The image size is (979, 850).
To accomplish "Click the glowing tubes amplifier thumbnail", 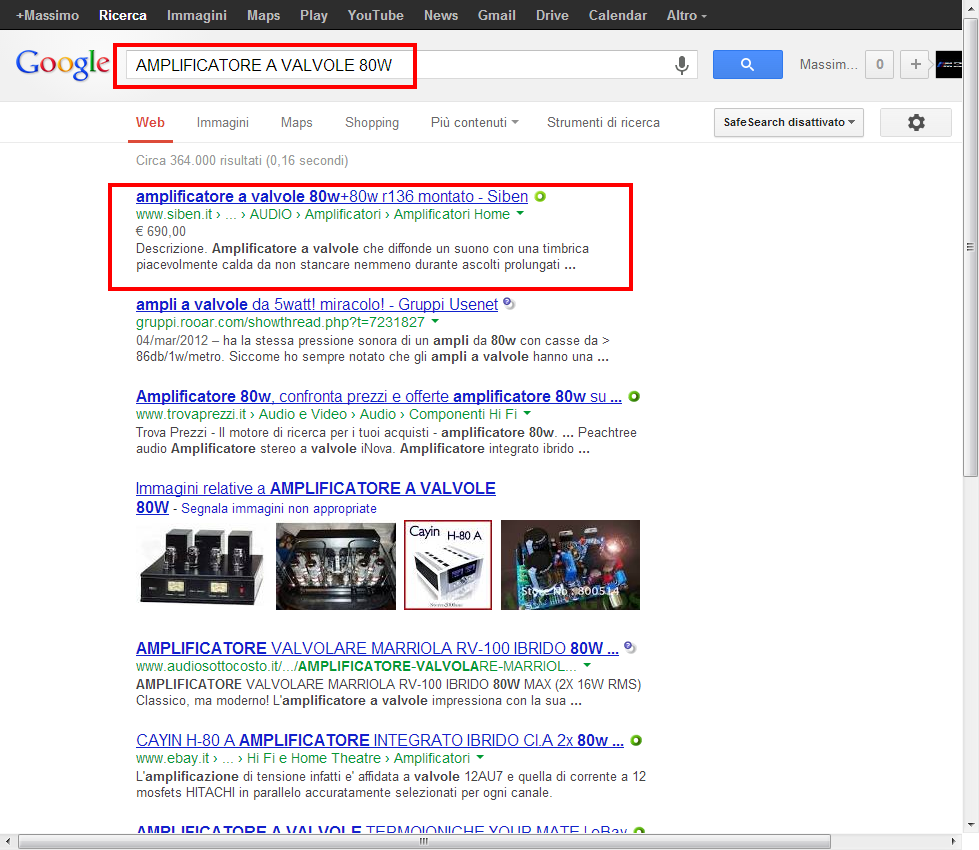I will tap(336, 565).
